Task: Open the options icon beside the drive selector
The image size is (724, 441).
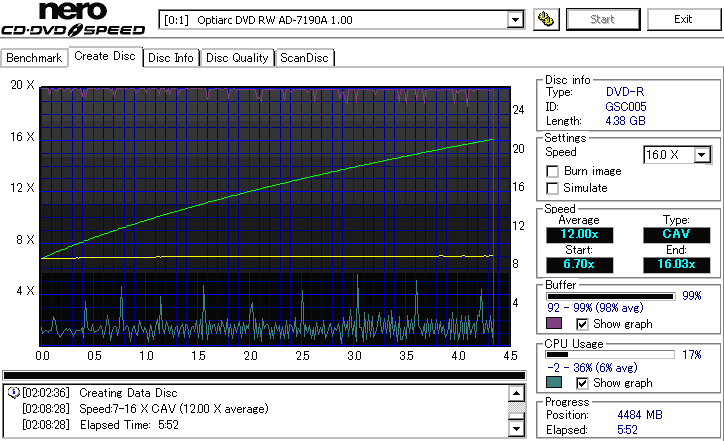Action: pos(546,19)
